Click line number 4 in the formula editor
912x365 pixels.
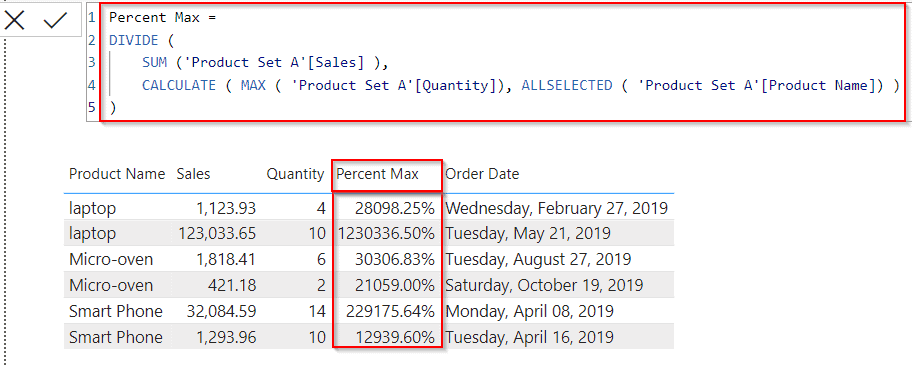pos(92,85)
